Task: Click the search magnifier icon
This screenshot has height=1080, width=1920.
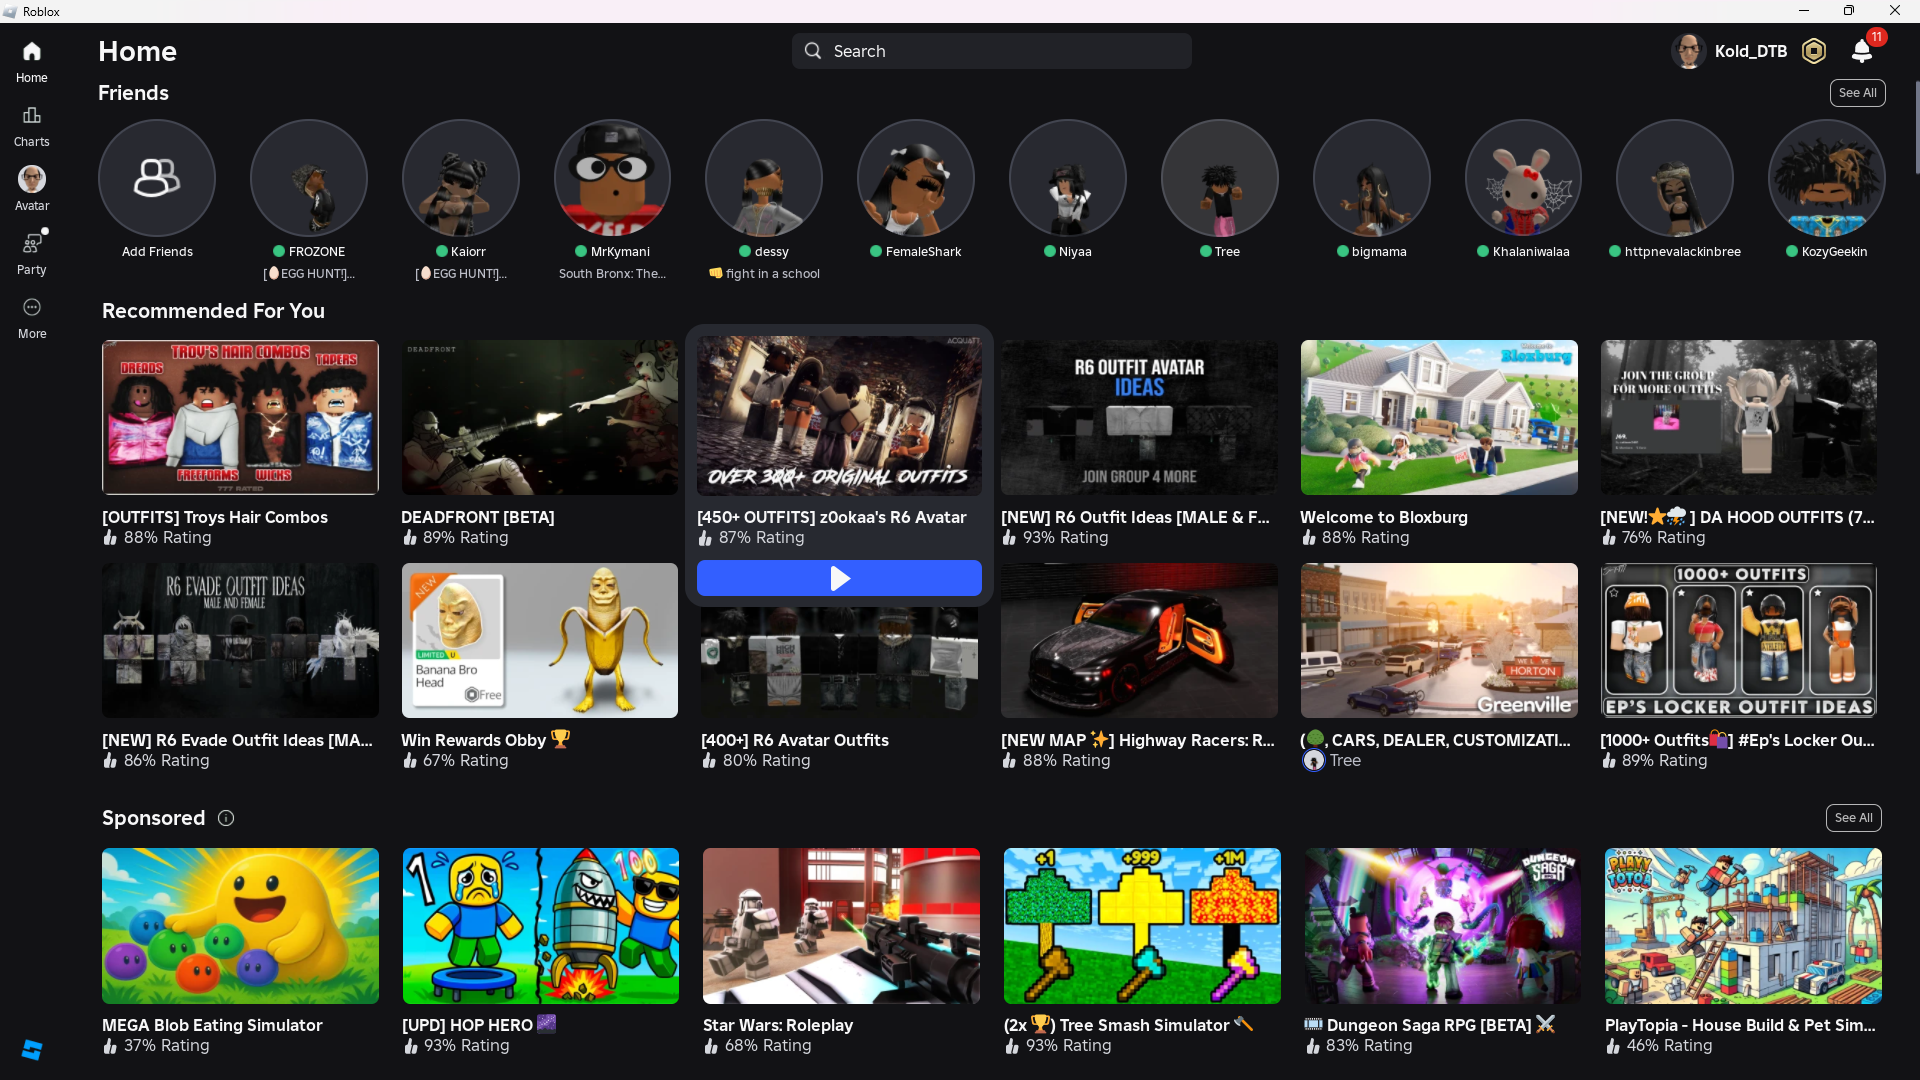Action: pos(813,51)
